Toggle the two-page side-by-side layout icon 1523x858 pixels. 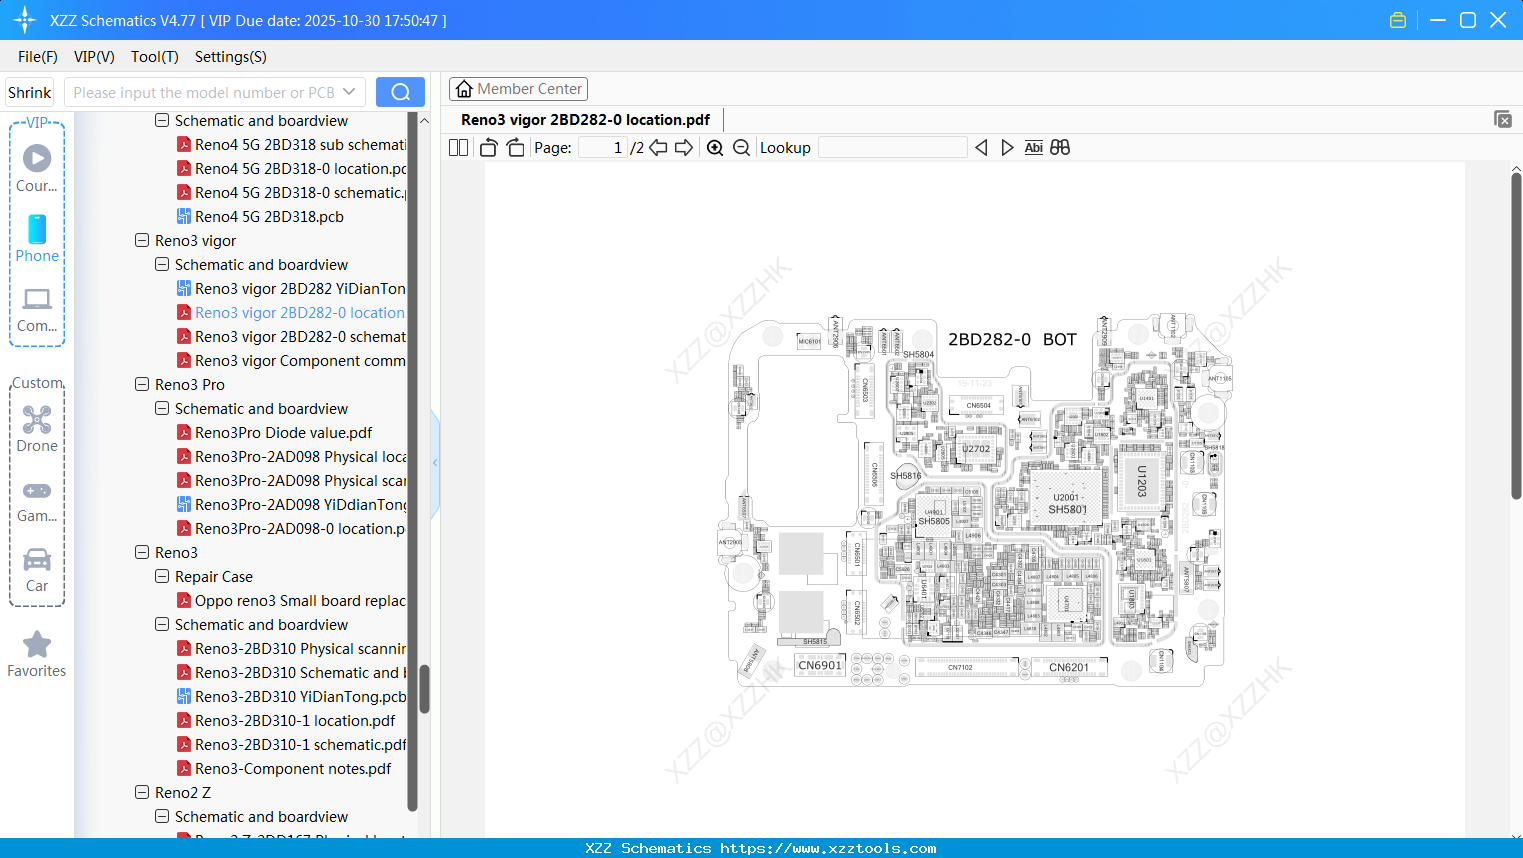click(x=458, y=148)
